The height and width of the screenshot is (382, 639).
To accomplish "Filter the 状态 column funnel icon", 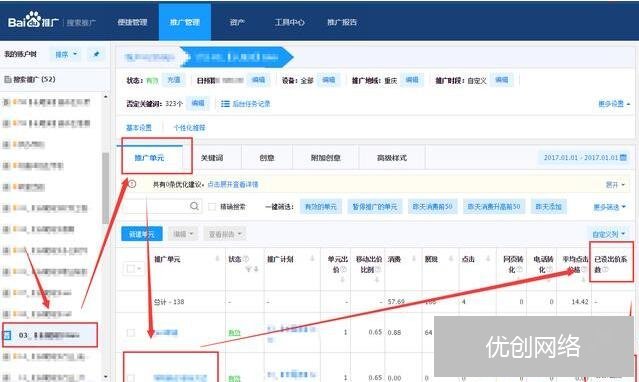I will click(x=248, y=269).
